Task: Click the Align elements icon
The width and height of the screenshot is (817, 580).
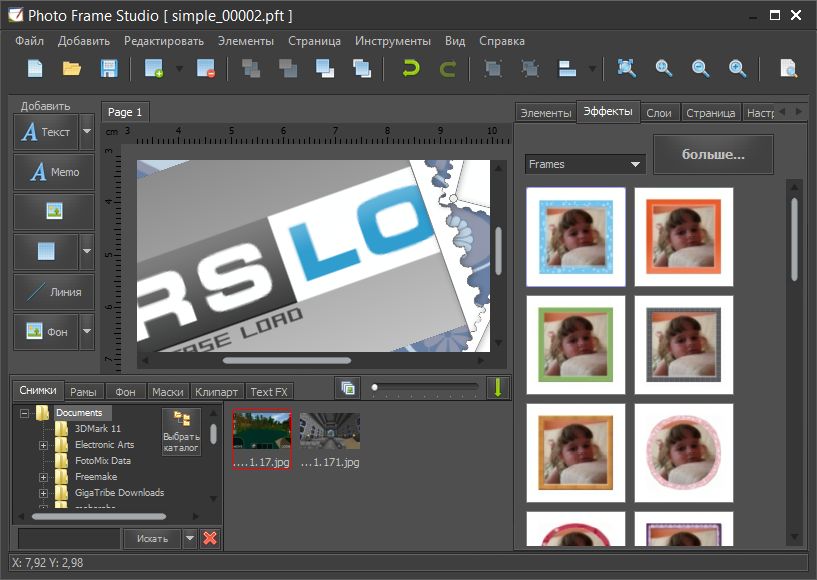Action: pyautogui.click(x=567, y=69)
